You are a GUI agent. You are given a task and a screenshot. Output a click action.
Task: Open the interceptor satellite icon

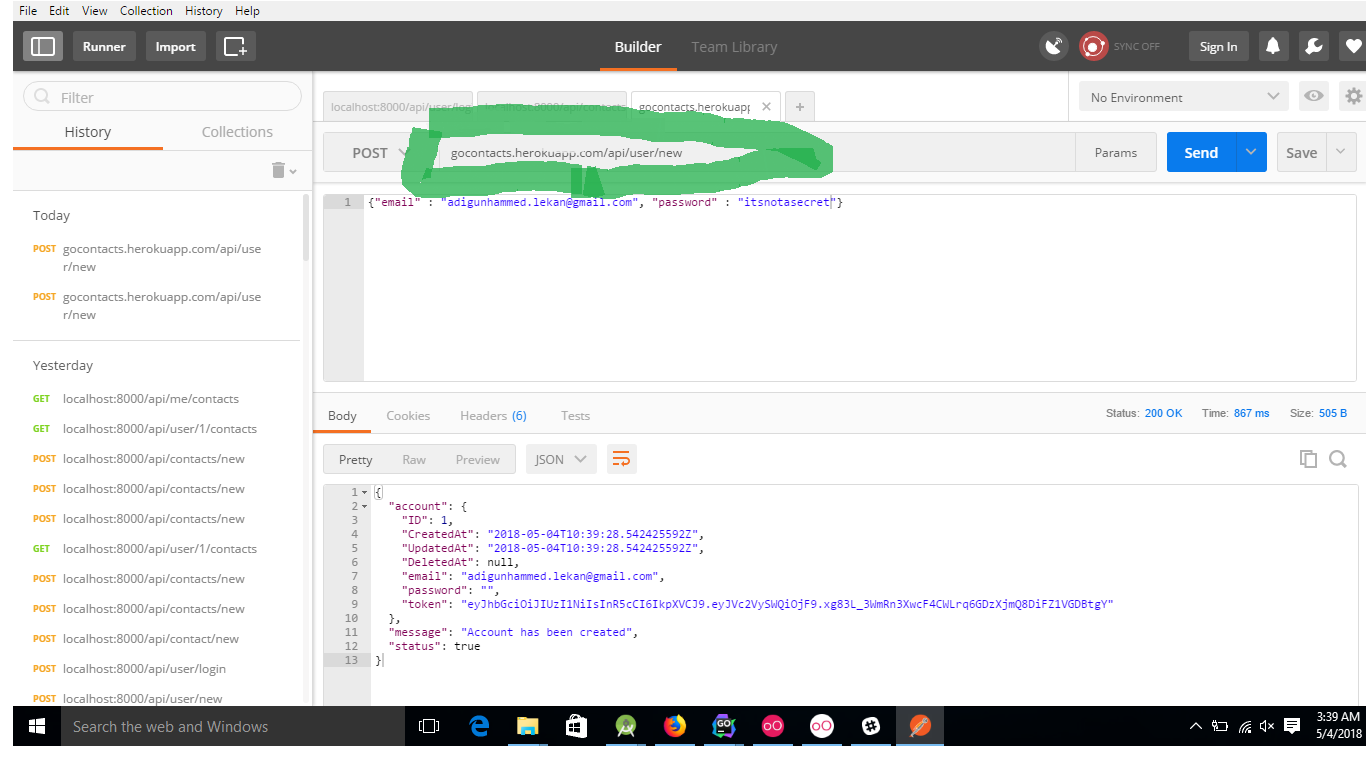(1054, 46)
